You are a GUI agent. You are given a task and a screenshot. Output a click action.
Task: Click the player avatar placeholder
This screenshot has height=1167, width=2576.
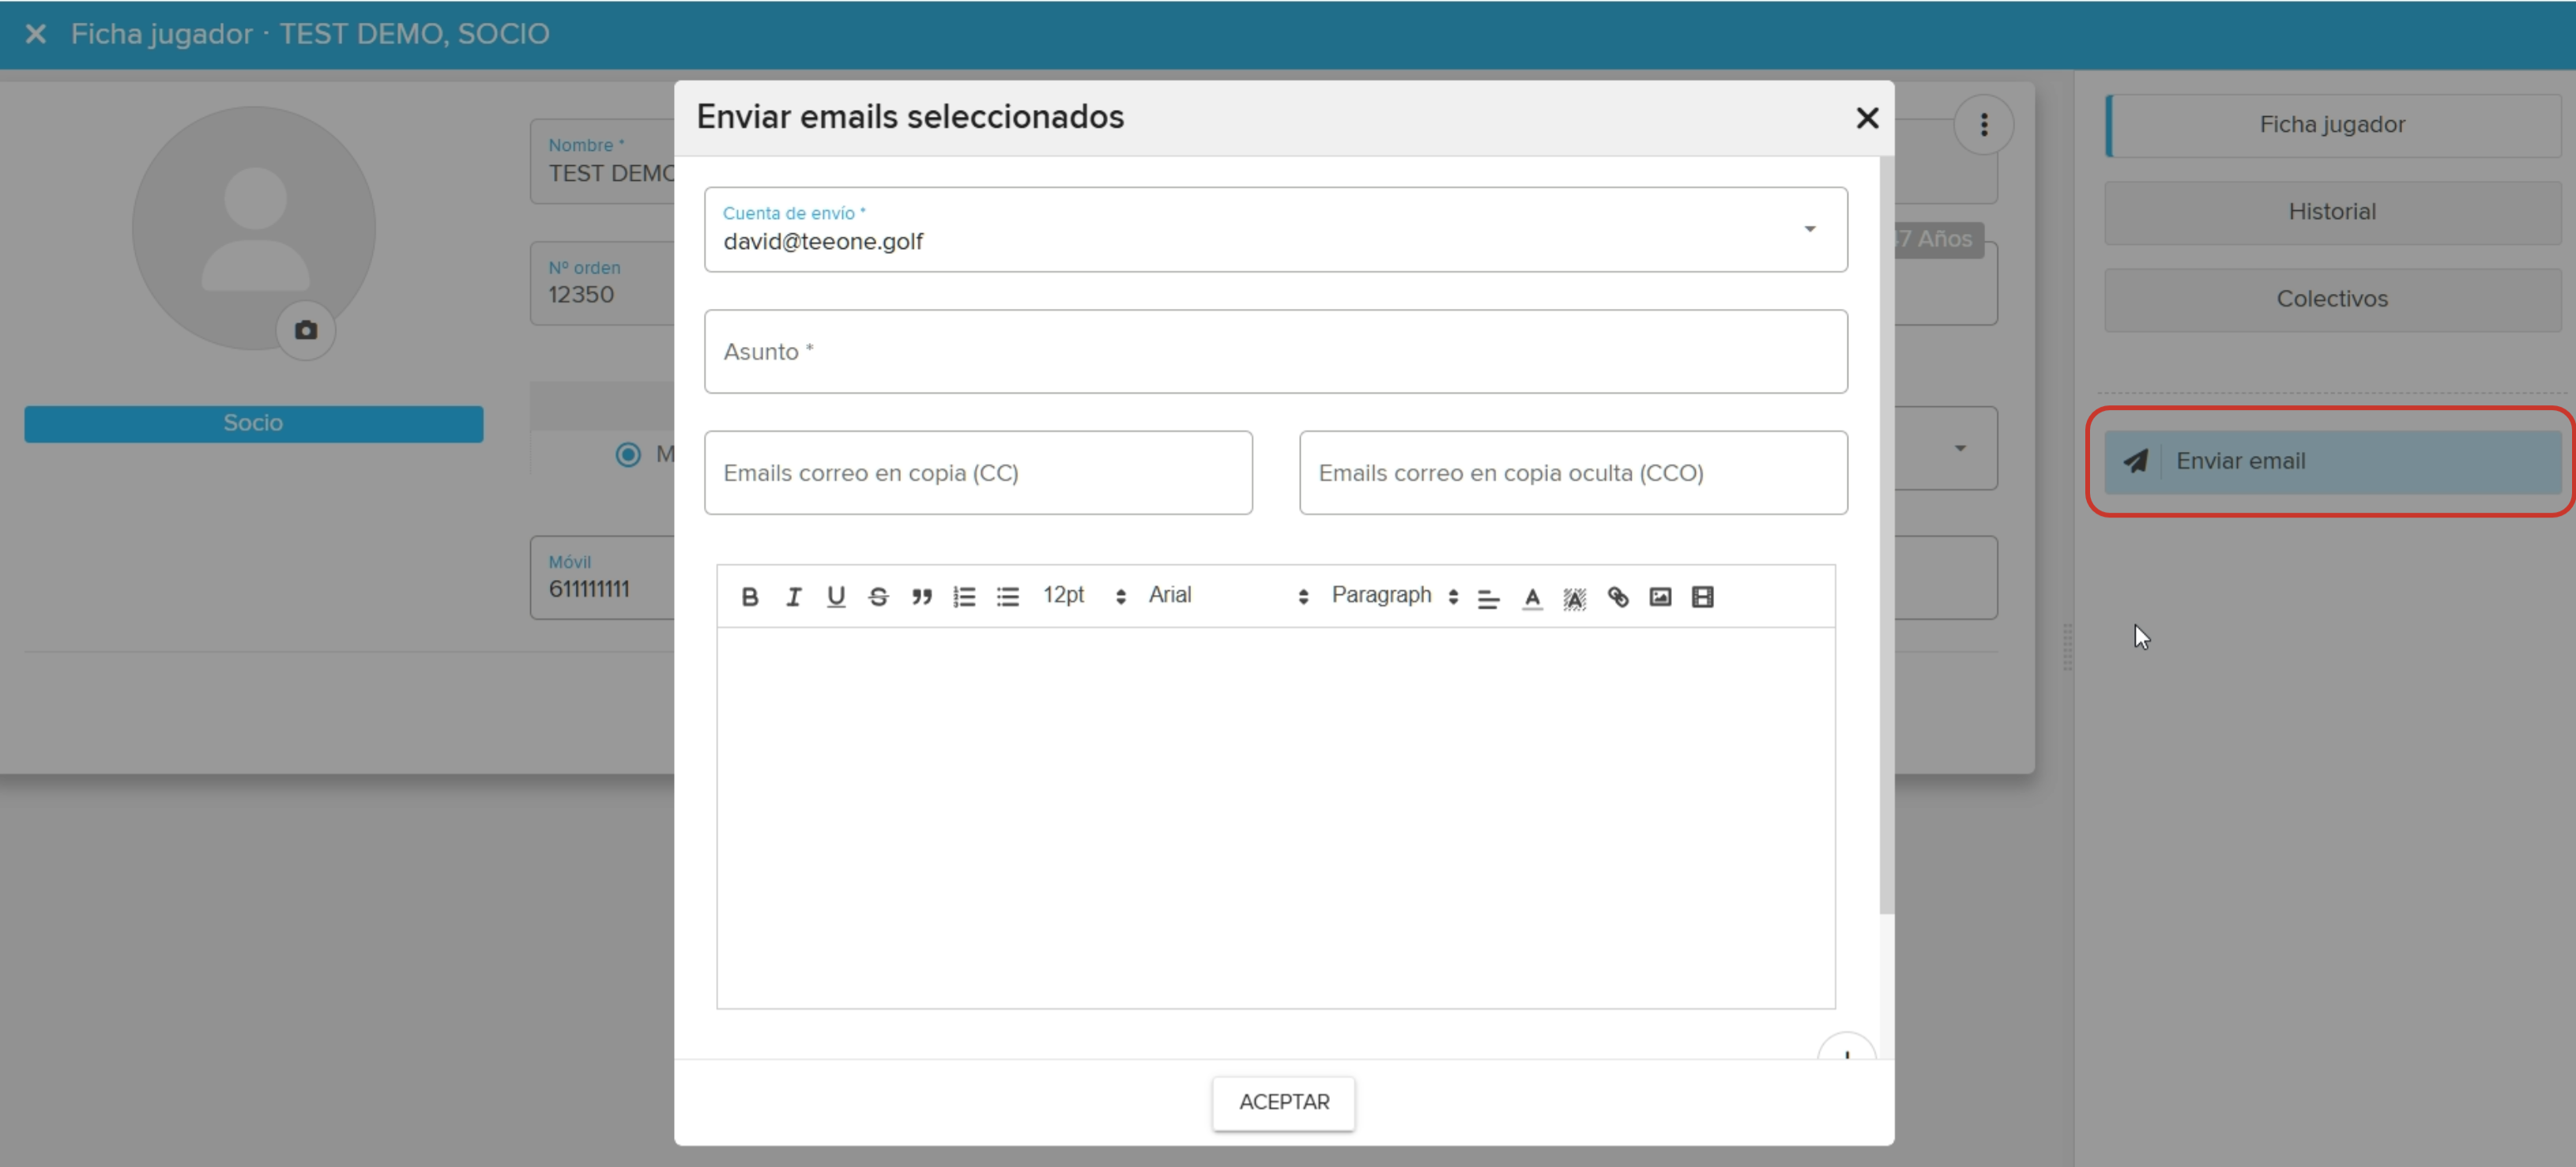tap(254, 228)
